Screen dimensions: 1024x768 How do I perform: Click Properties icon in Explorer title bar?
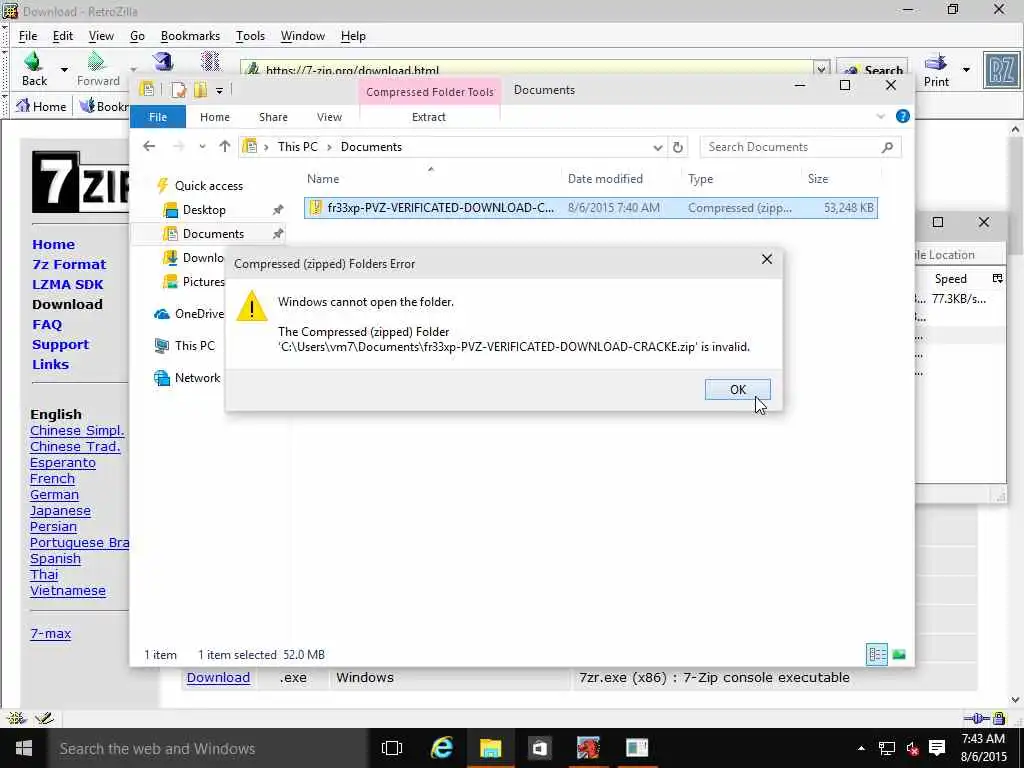[x=179, y=89]
